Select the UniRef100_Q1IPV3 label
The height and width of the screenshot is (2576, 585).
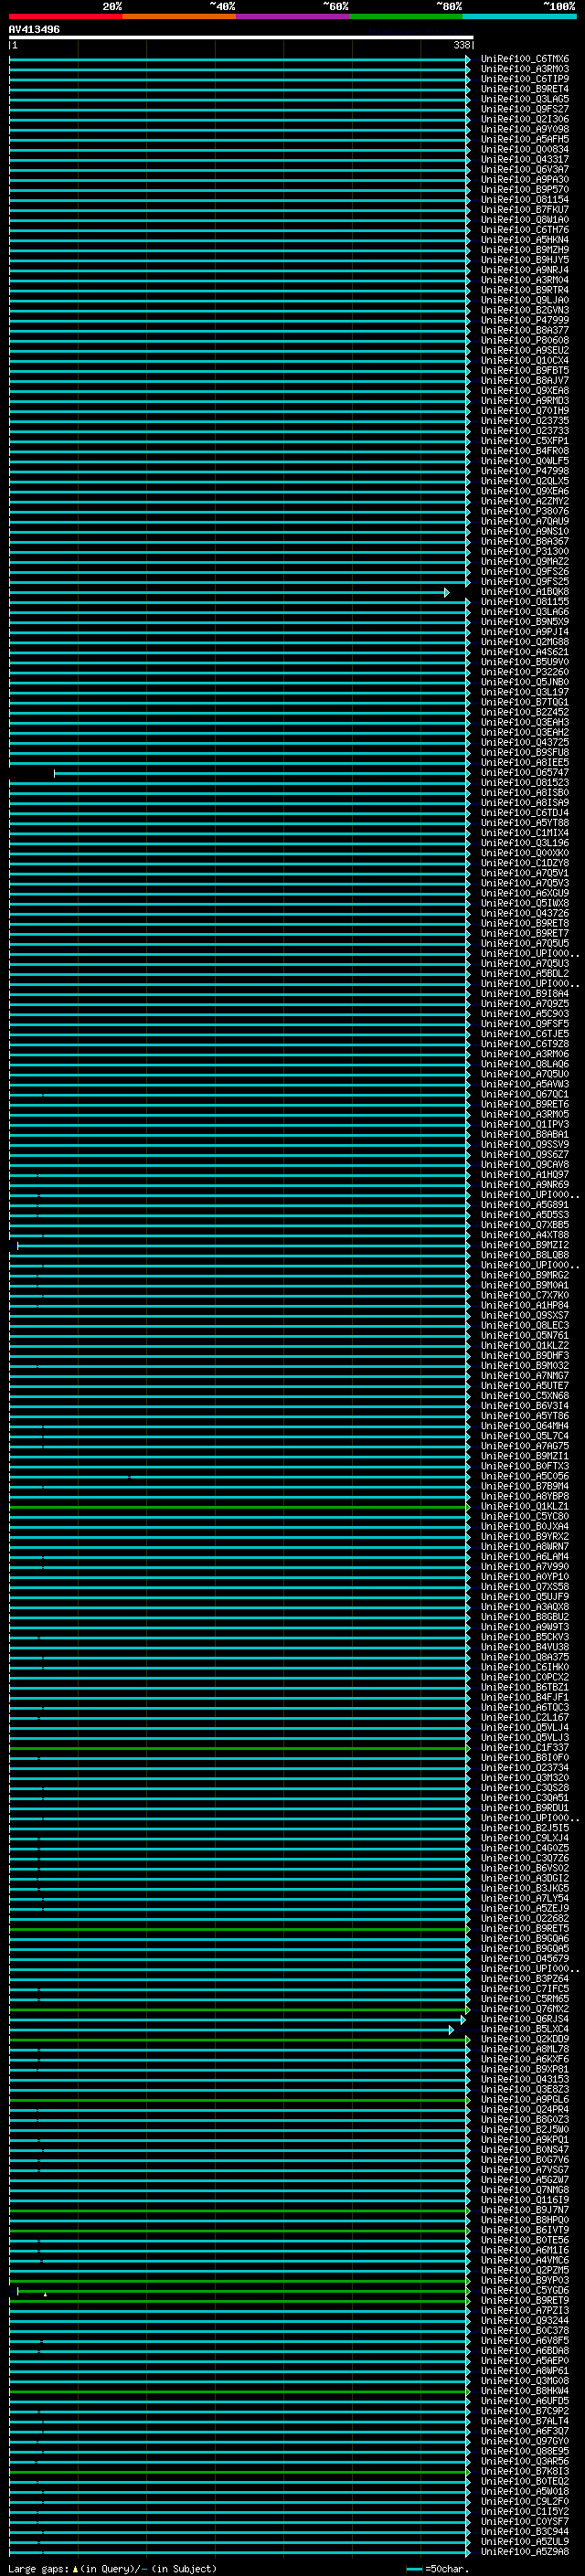point(525,1124)
